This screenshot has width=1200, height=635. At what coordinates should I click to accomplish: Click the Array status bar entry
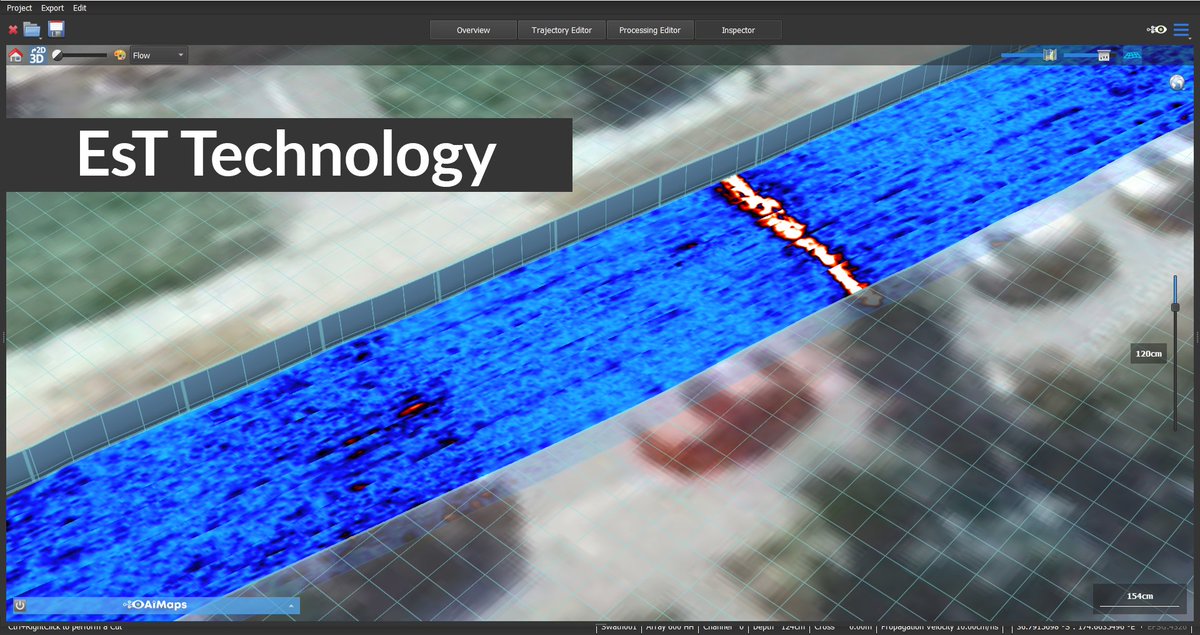[670, 628]
